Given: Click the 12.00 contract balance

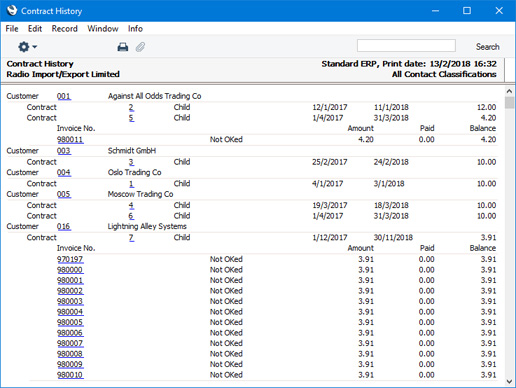Looking at the screenshot, I should click(x=486, y=107).
